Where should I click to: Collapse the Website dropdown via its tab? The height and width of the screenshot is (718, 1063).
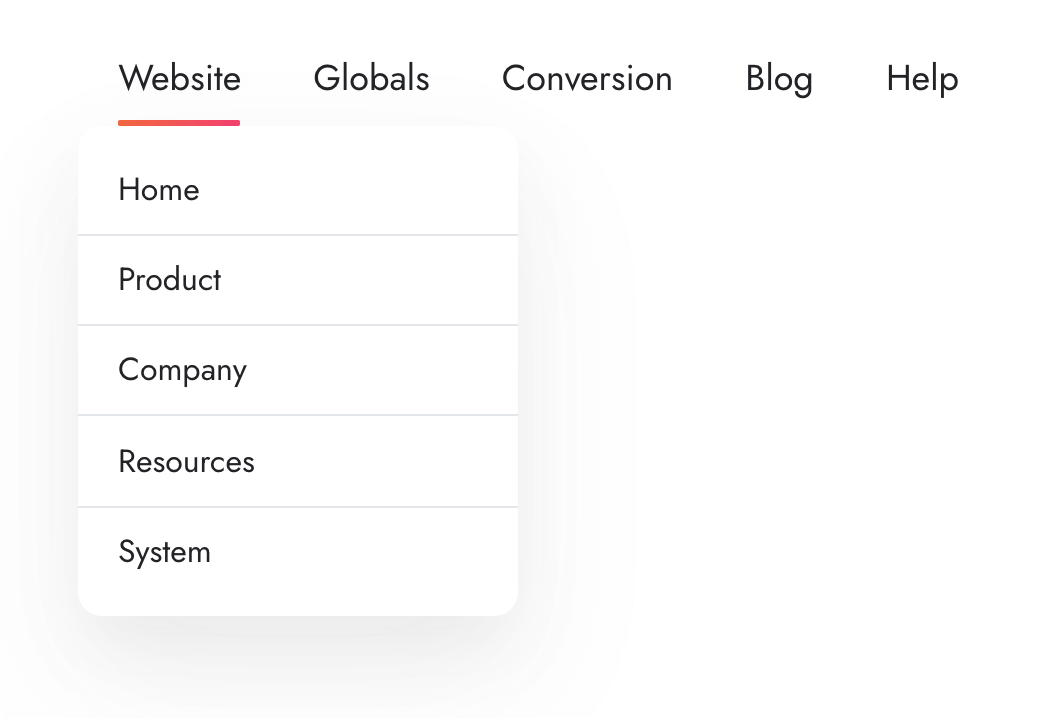click(x=179, y=79)
